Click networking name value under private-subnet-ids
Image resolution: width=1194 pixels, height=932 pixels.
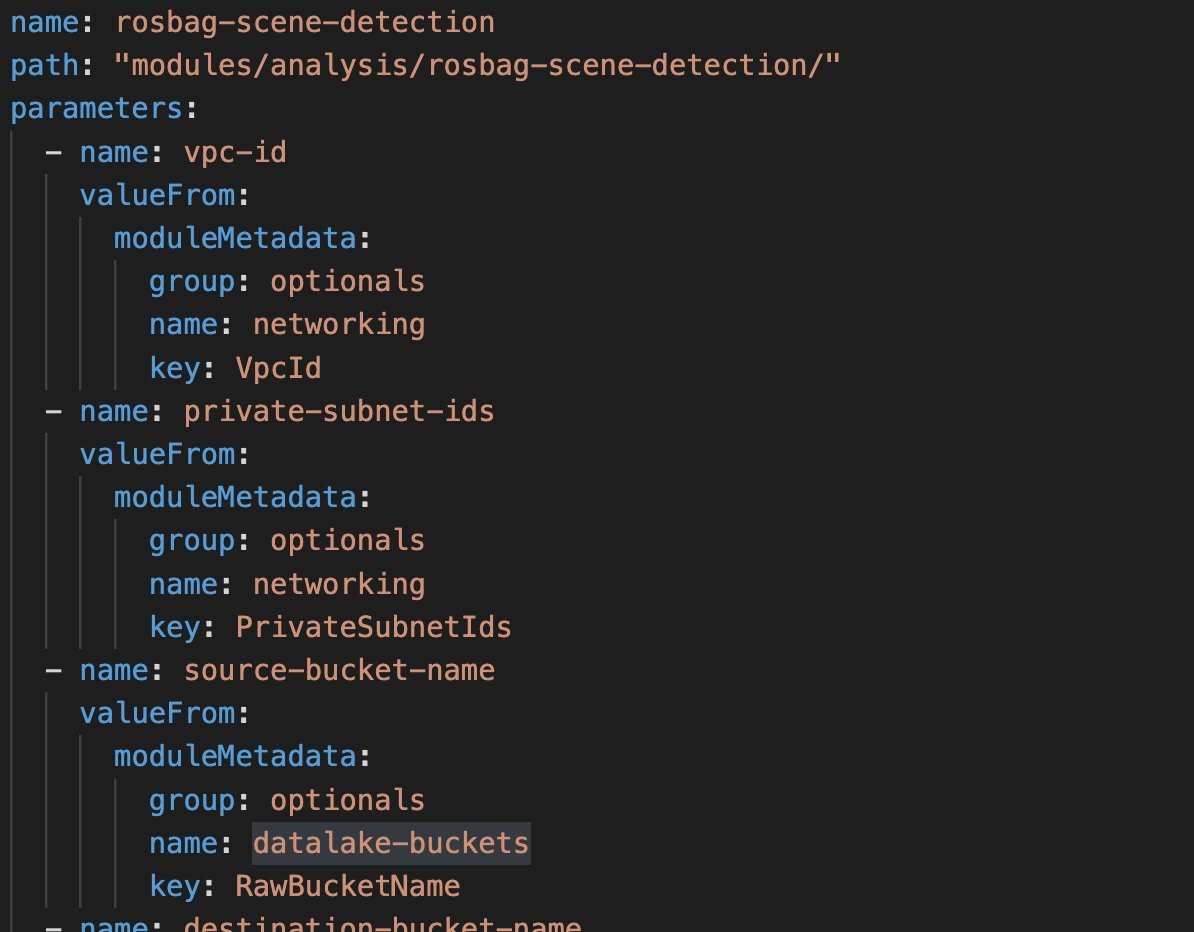(339, 584)
